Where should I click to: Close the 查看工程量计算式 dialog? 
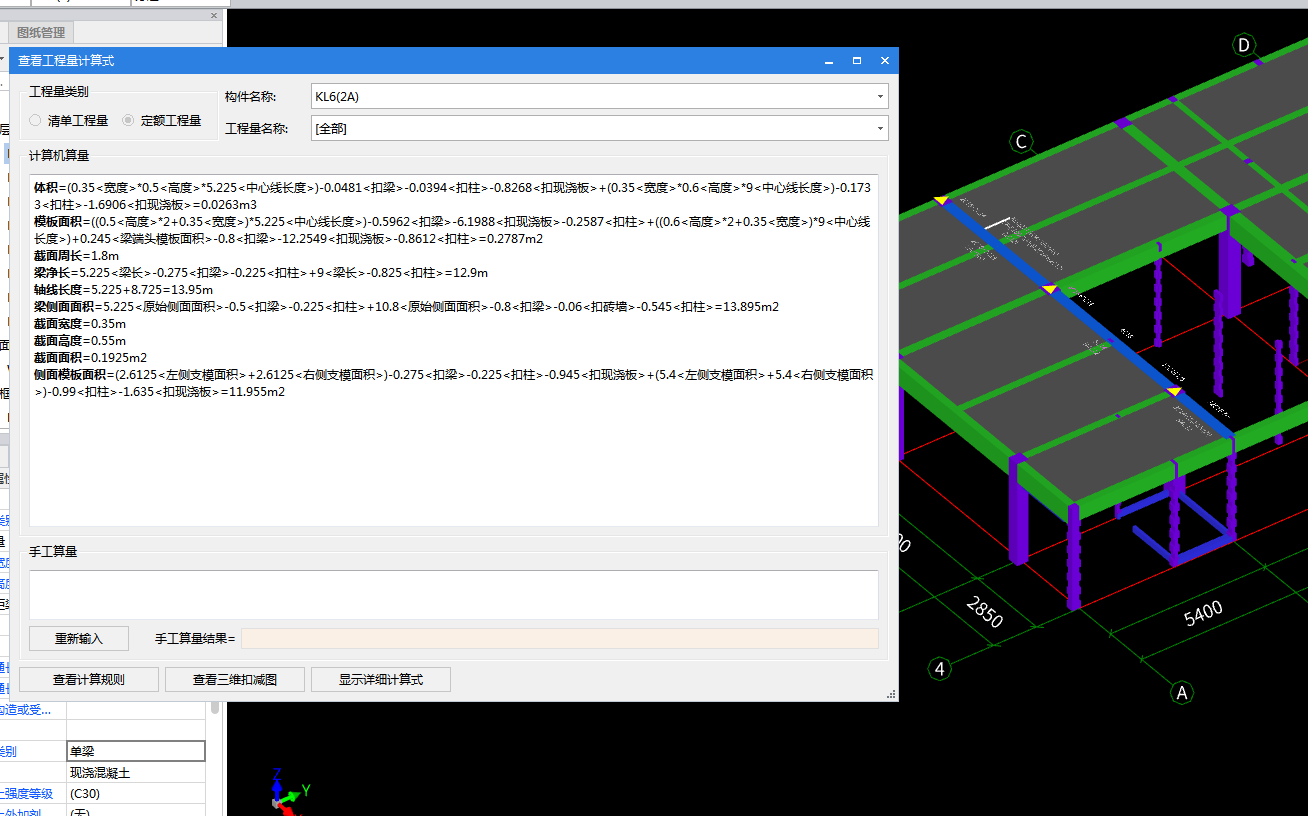(885, 61)
